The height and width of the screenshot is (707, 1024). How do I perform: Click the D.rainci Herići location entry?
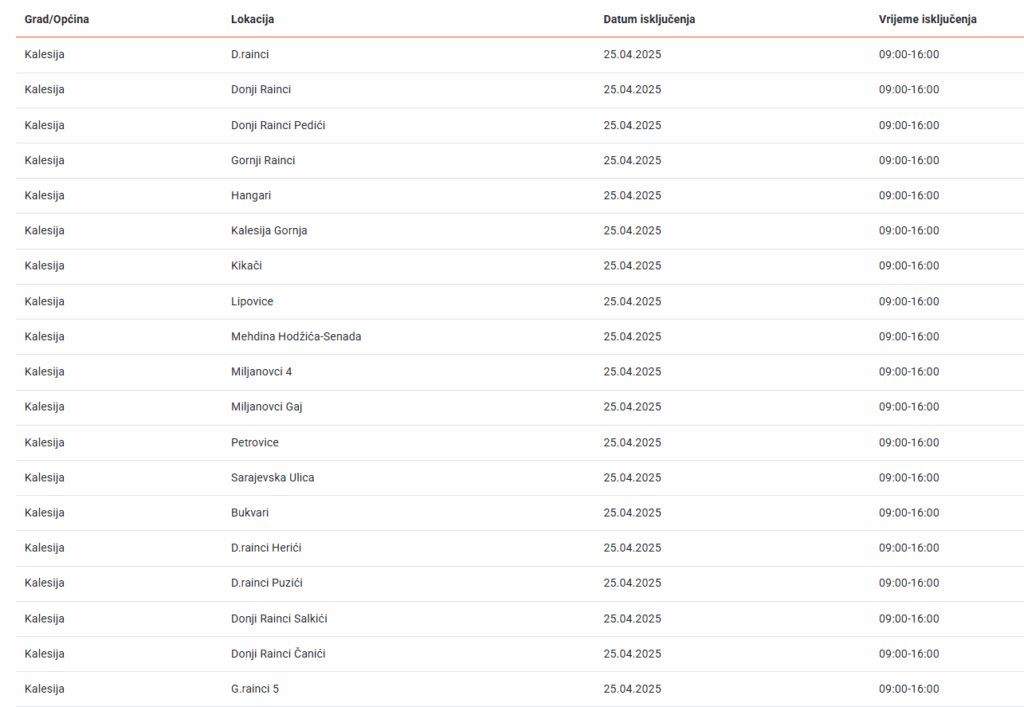(x=266, y=547)
